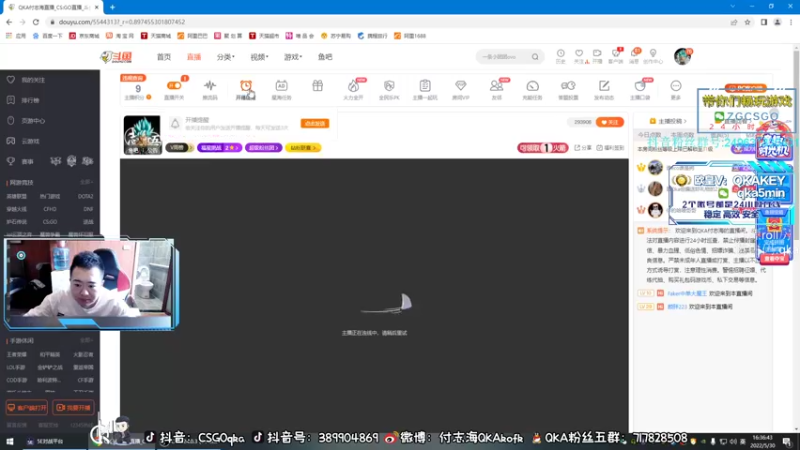Open the 发布动态 edit-pencil tool

pos(604,86)
